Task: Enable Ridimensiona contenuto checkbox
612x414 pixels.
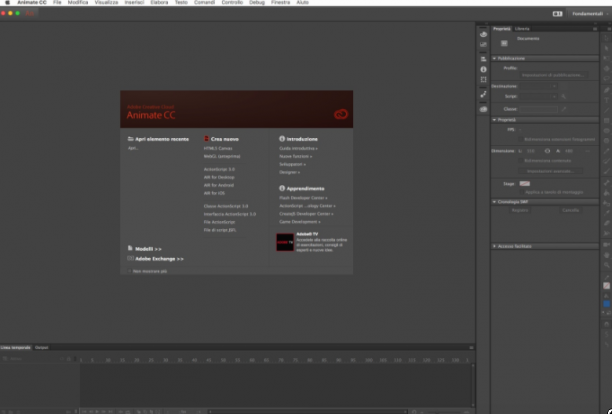Action: (x=521, y=161)
